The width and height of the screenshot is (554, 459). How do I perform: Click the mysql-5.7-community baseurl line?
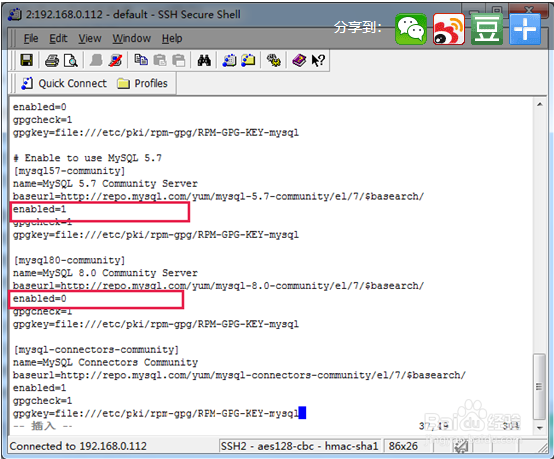coord(218,196)
